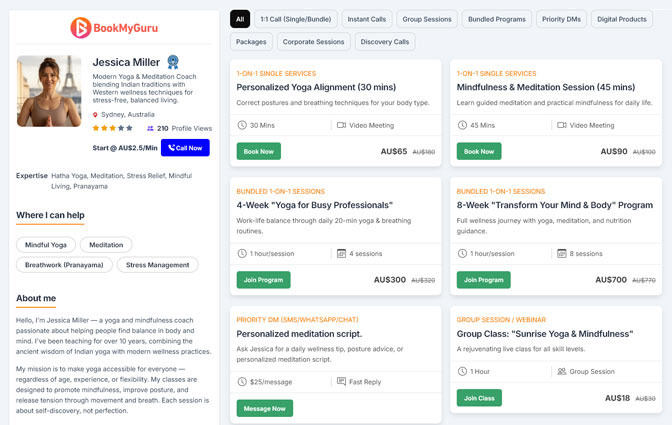Filter by Discovery Calls
This screenshot has height=425, width=672.
(385, 42)
